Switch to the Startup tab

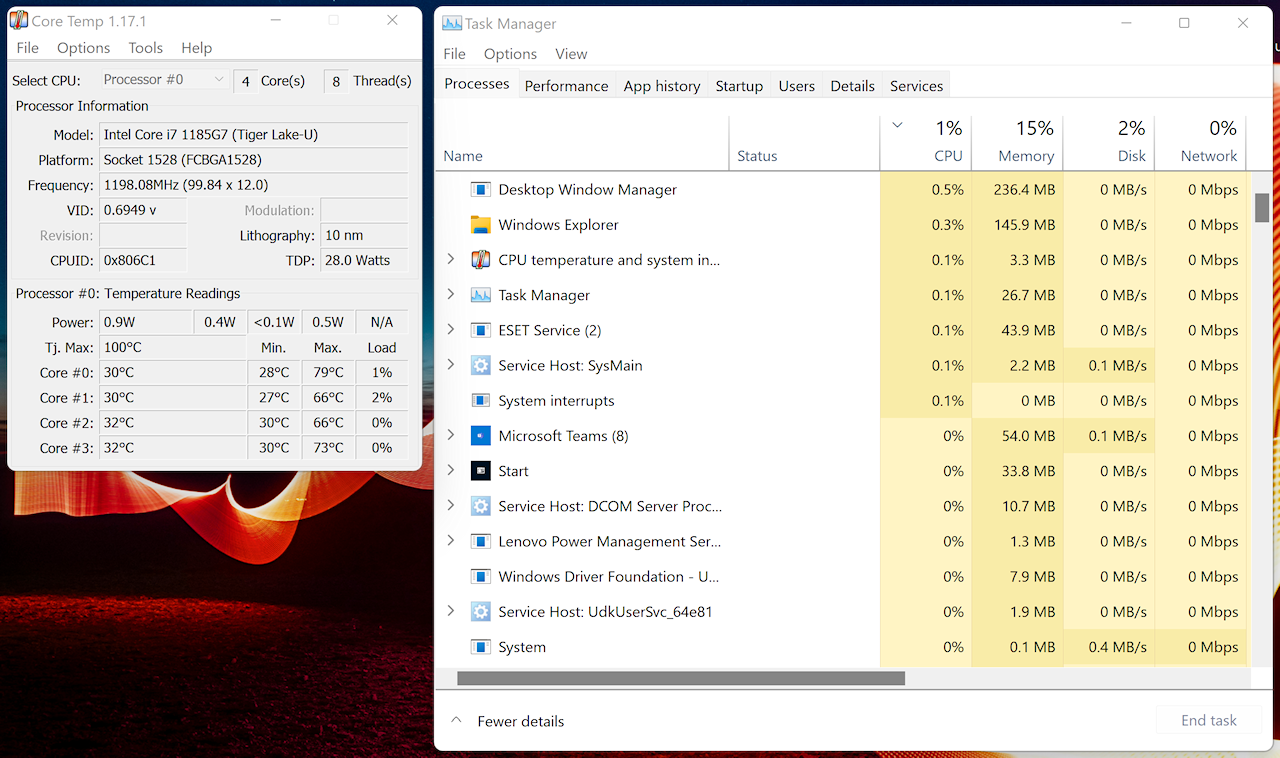click(739, 86)
